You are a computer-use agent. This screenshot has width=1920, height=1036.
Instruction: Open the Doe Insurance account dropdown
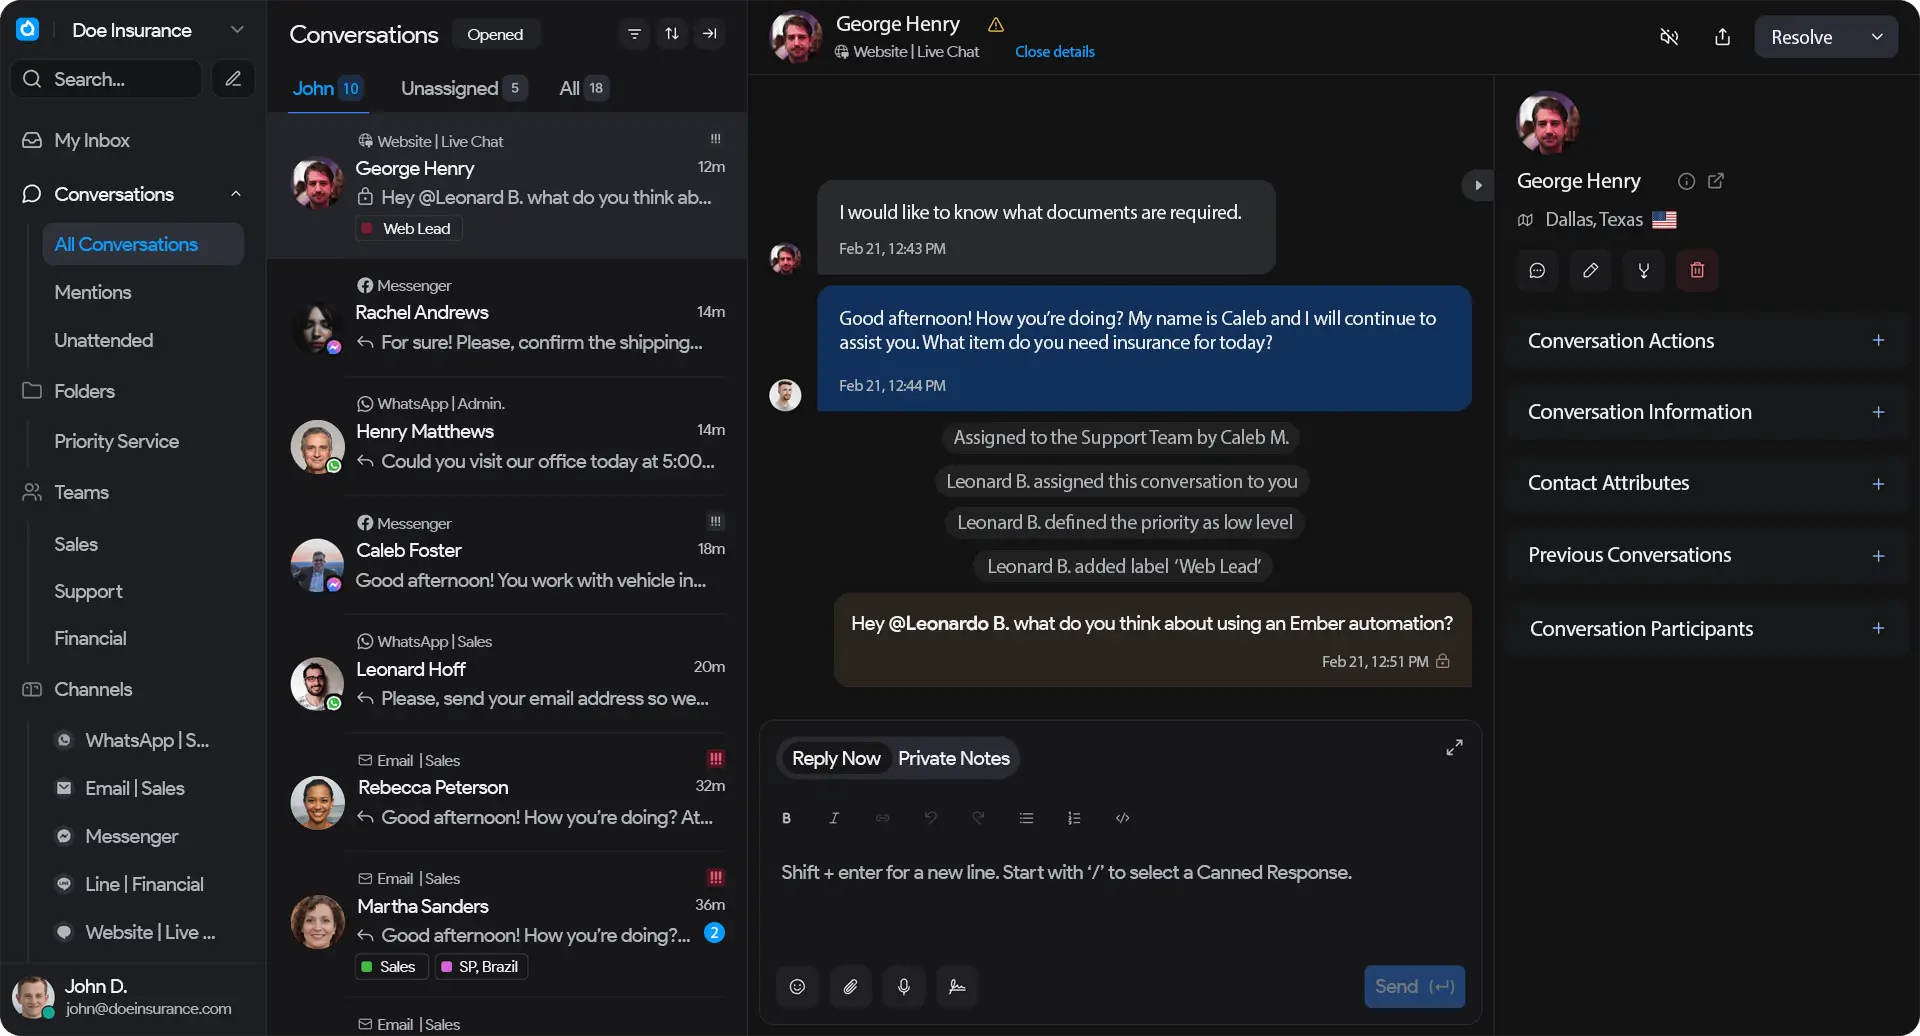pyautogui.click(x=237, y=30)
